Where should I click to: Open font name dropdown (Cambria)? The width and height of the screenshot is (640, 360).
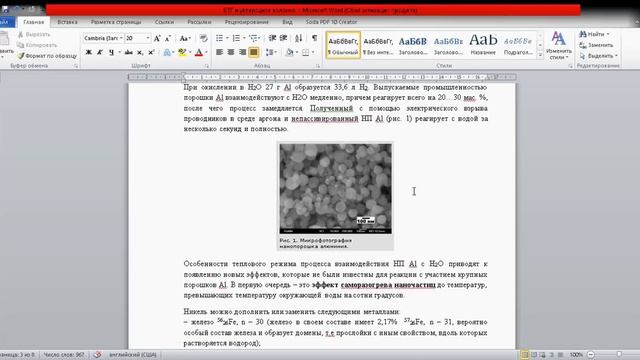click(x=121, y=38)
